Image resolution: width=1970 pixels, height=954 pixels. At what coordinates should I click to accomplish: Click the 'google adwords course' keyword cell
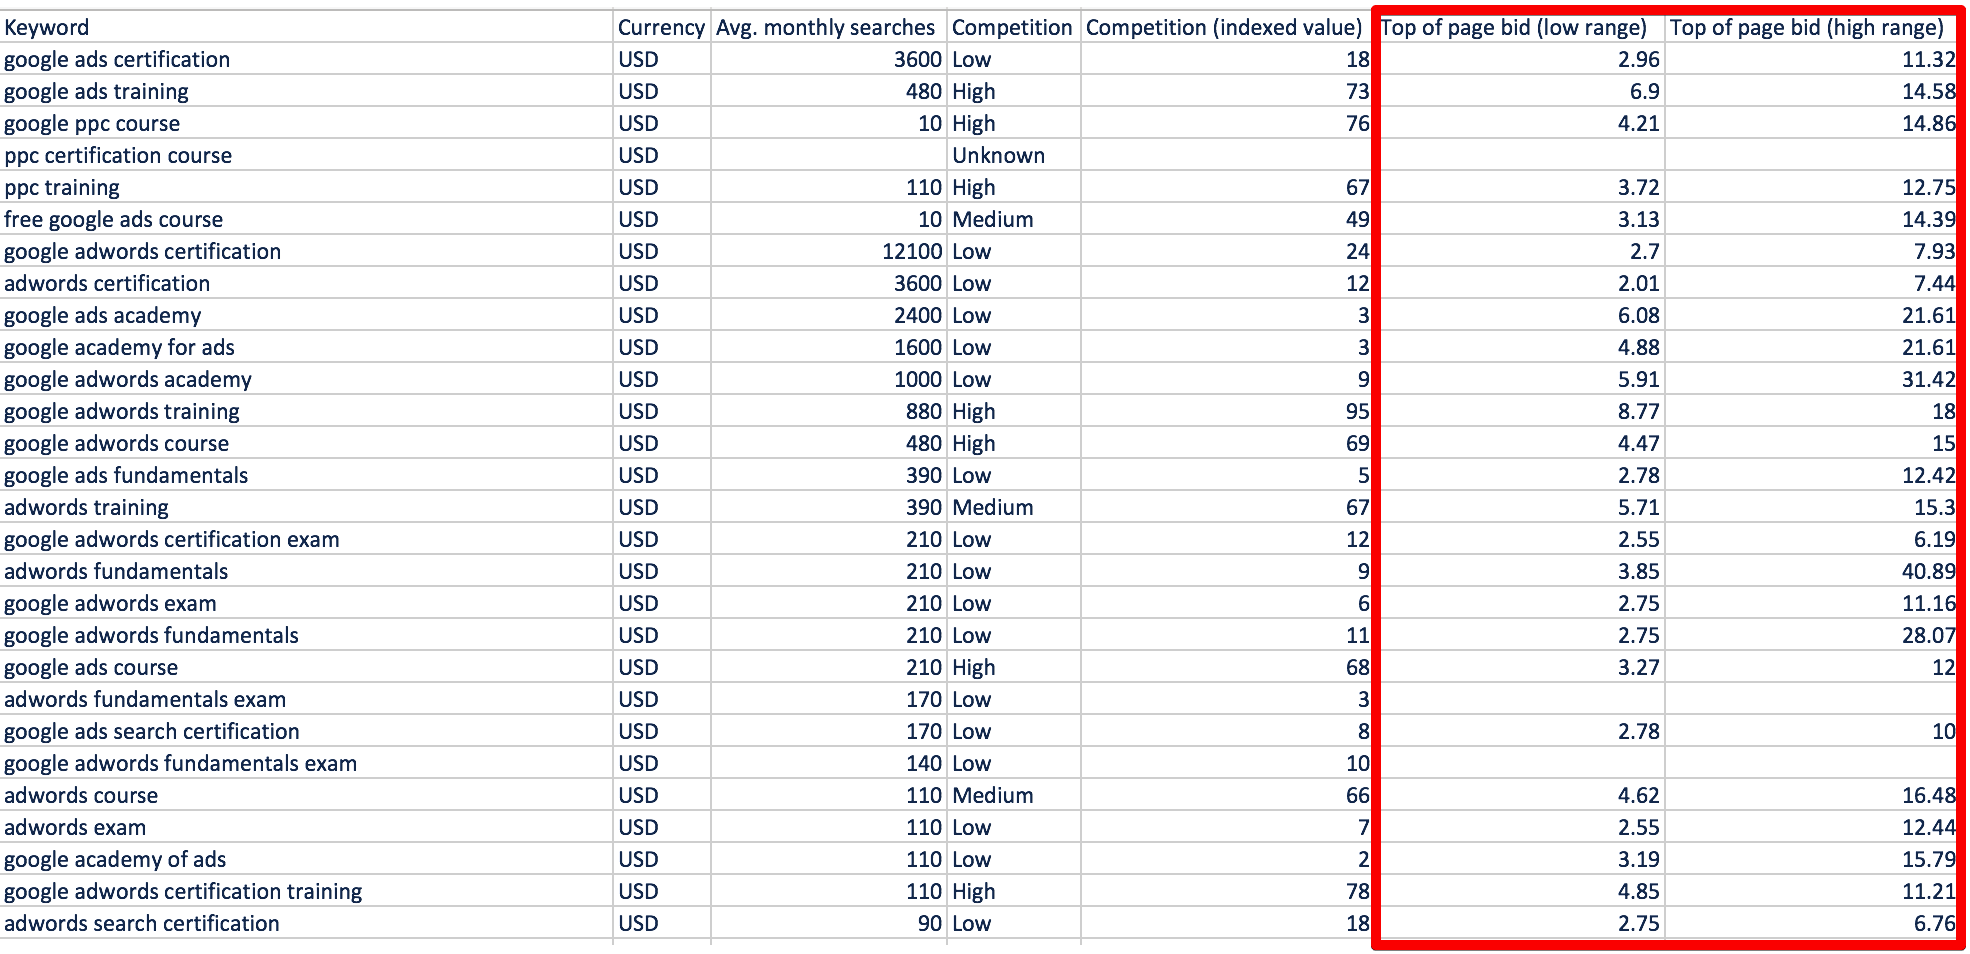click(307, 443)
